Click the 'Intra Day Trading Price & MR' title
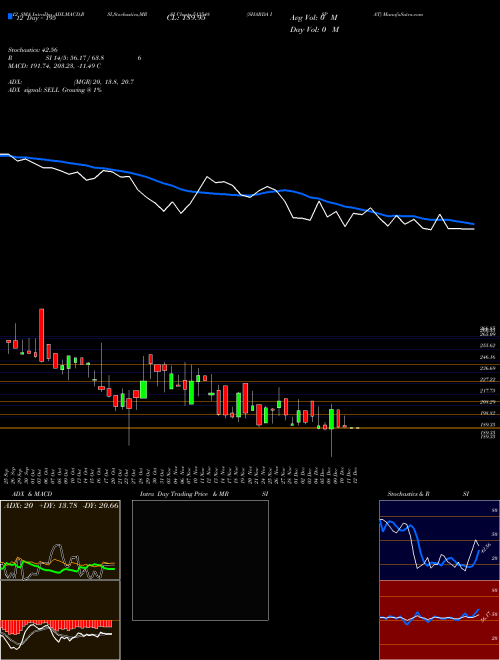Viewport: 500px width, 660px height. [x=184, y=494]
